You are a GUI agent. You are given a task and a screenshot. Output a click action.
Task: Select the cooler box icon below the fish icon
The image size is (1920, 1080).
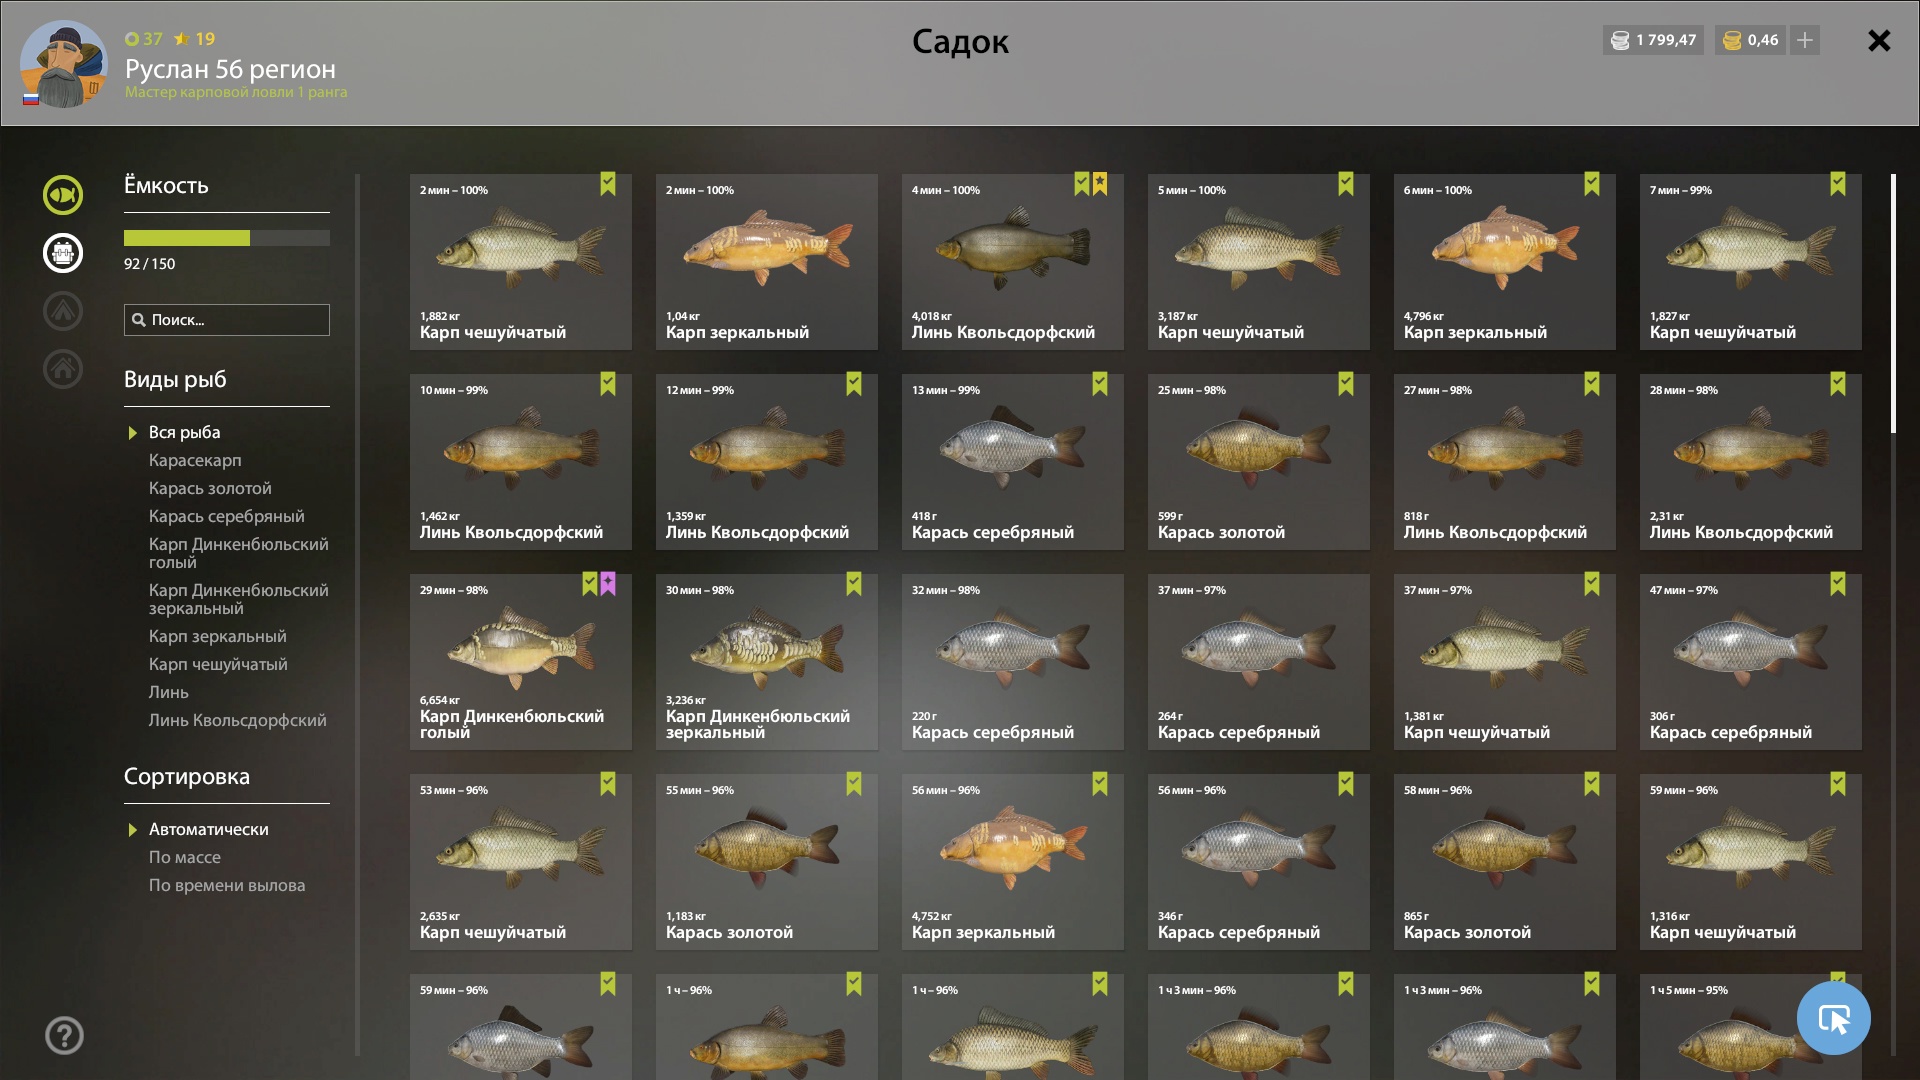coord(62,253)
